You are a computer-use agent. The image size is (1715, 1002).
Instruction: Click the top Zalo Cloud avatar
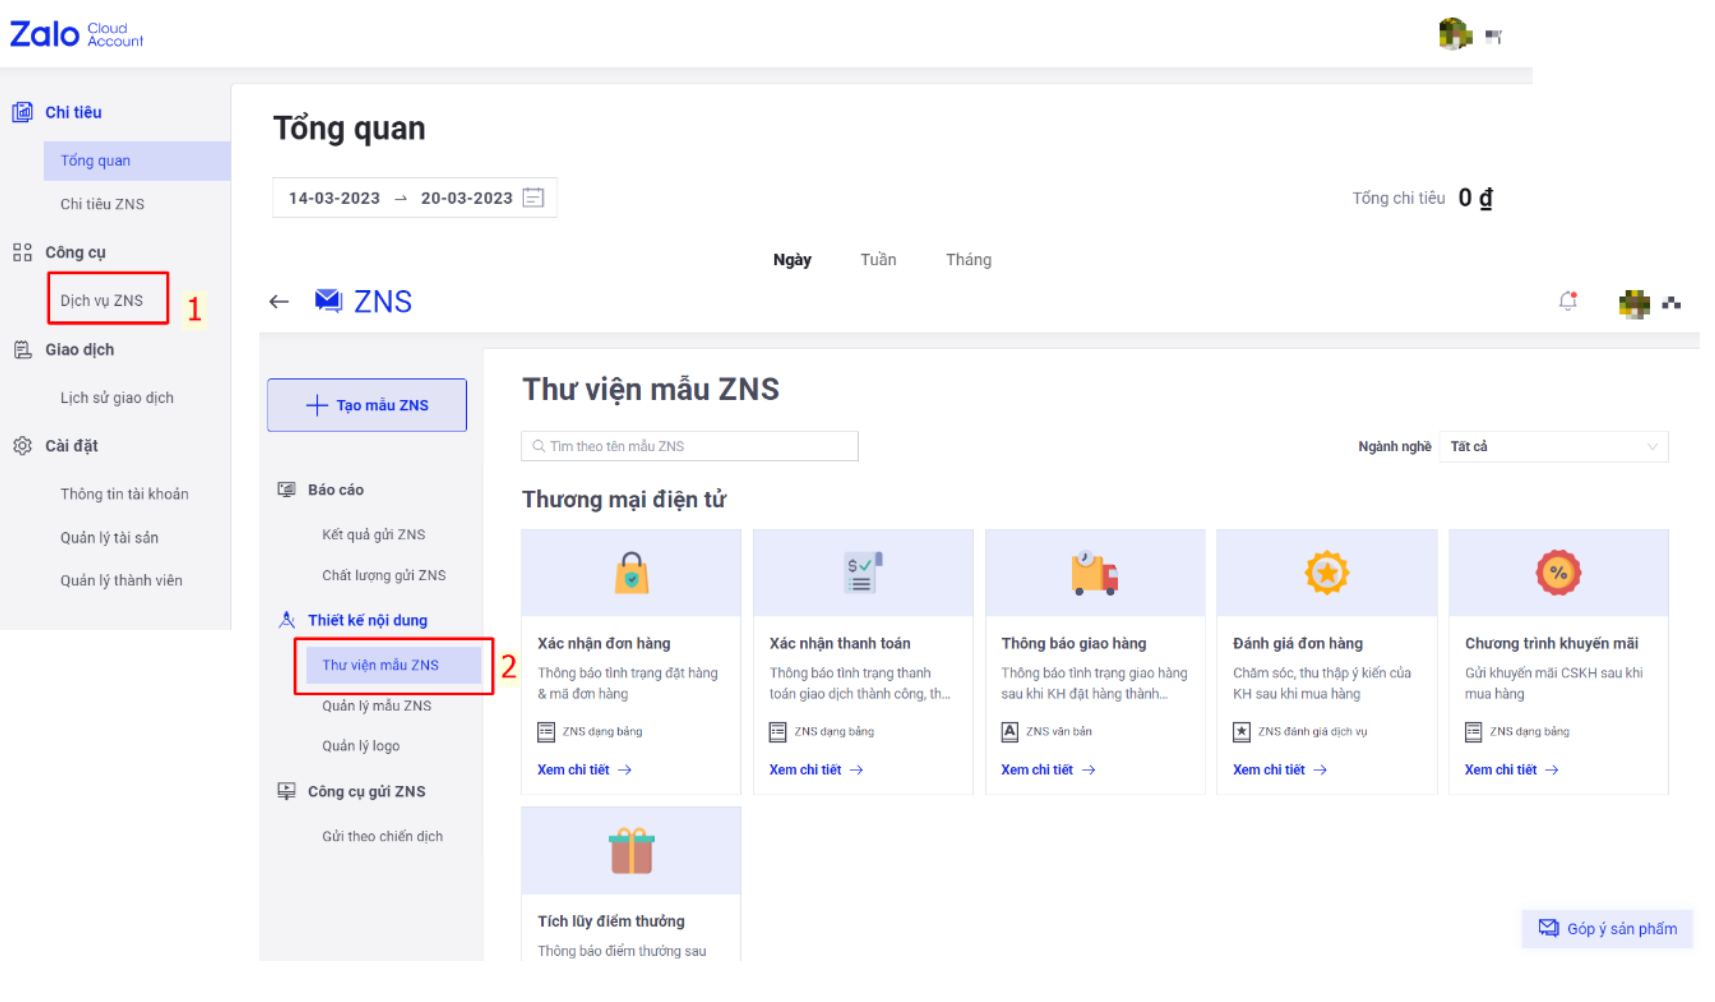1455,34
